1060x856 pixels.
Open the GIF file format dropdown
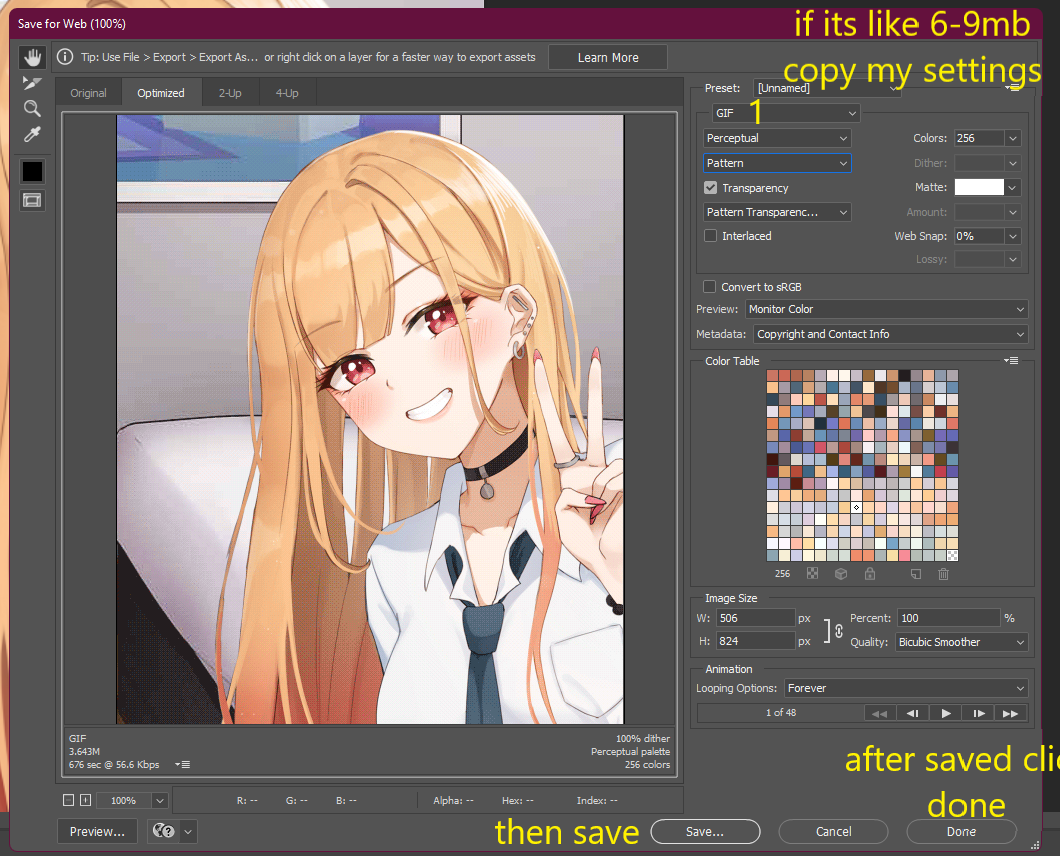[786, 113]
